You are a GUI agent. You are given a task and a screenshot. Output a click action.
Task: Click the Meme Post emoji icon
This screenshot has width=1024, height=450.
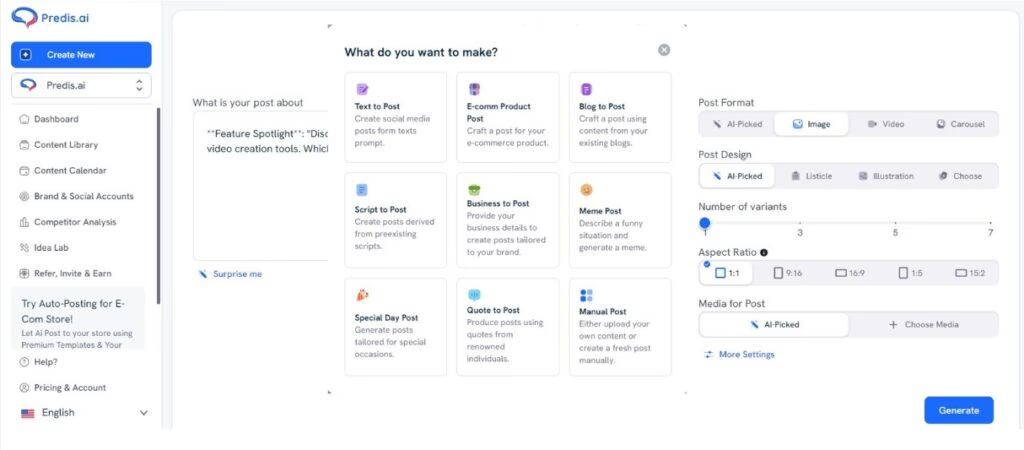586,189
